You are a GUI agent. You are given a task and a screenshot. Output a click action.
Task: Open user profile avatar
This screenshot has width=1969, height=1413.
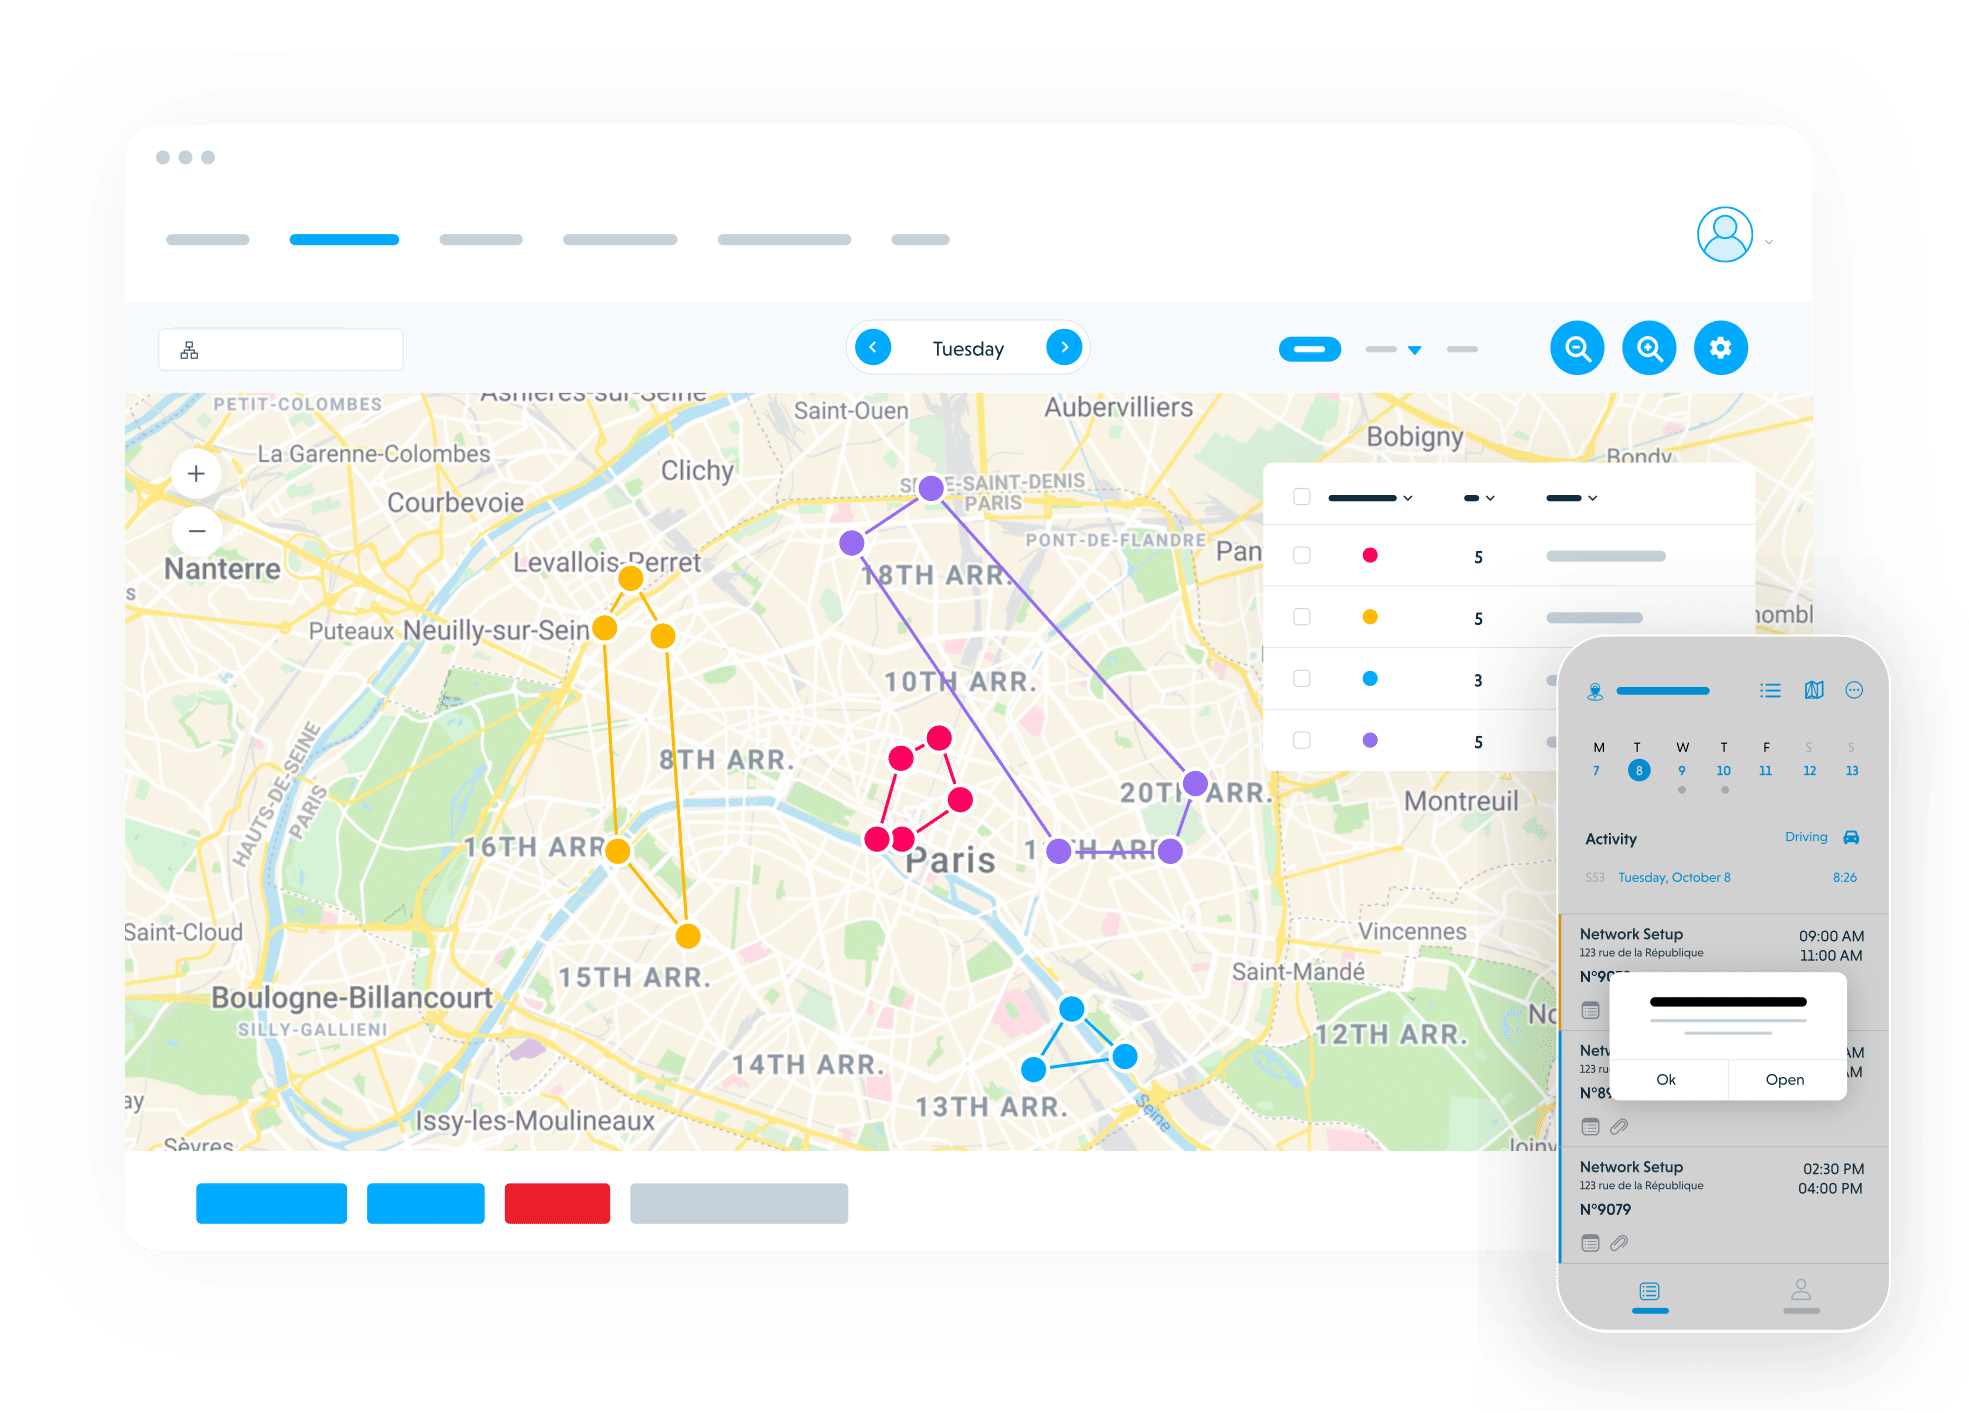(1725, 235)
